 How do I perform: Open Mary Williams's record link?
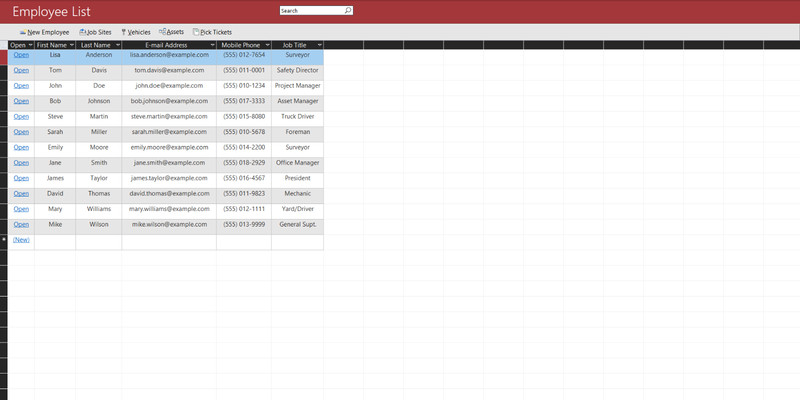click(x=21, y=209)
